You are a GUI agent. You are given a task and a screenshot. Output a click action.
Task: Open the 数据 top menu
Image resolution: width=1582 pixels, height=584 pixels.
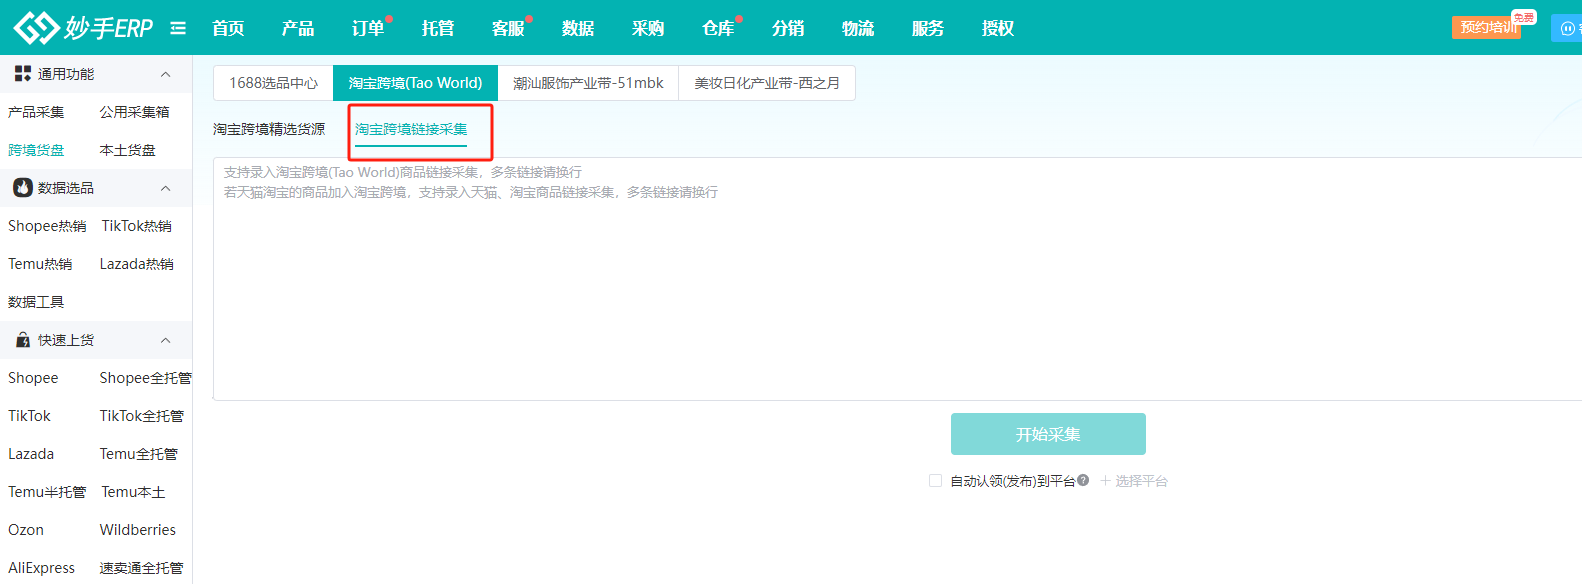click(578, 28)
